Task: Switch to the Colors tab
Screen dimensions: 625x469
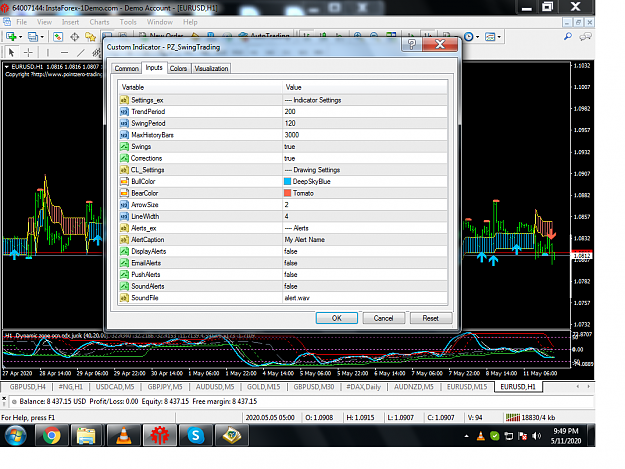Action: point(178,69)
